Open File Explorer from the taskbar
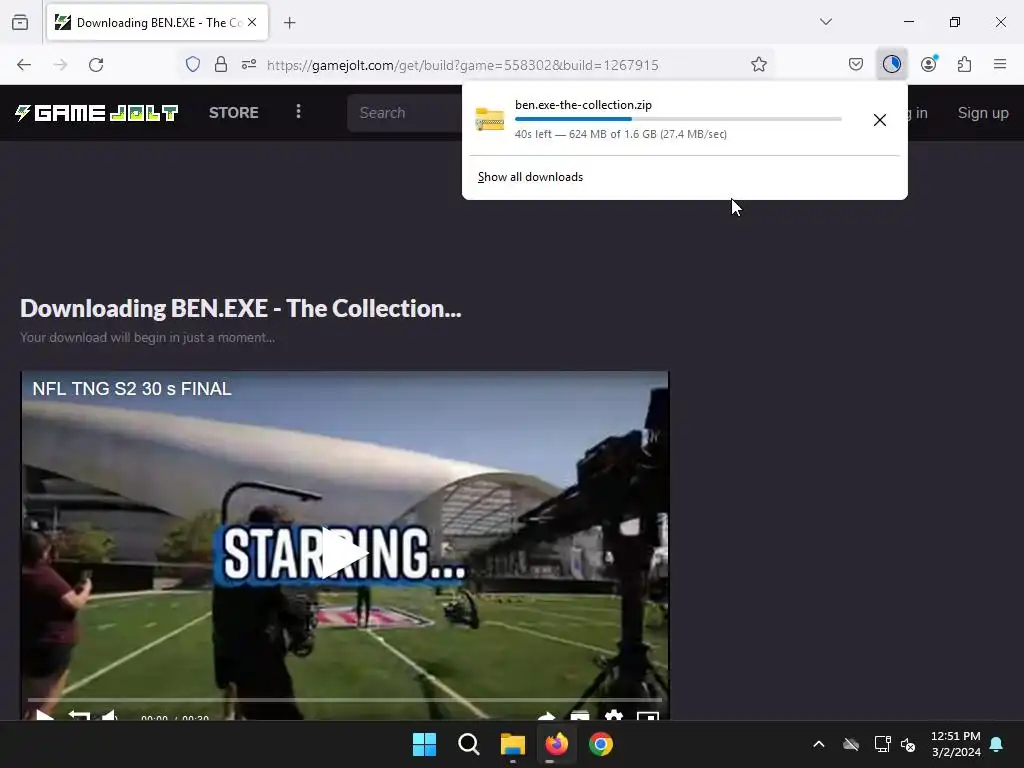Viewport: 1024px width, 768px height. (x=513, y=744)
